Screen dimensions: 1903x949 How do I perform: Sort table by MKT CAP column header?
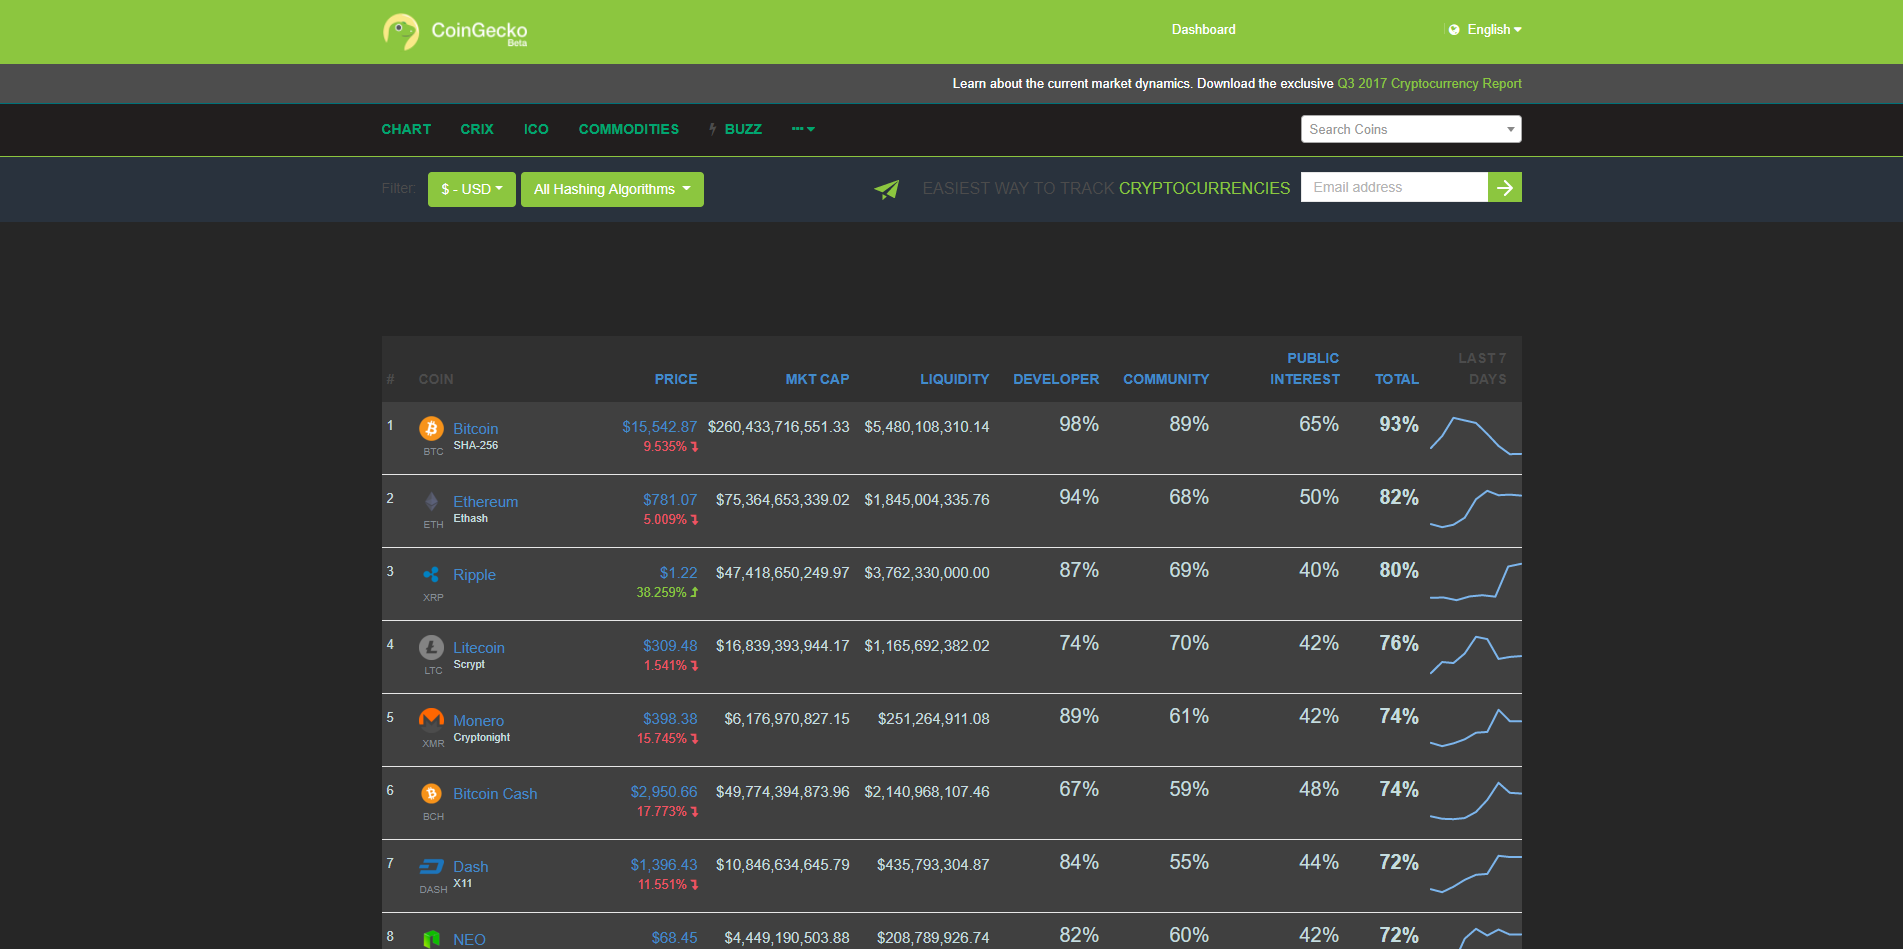coord(817,379)
